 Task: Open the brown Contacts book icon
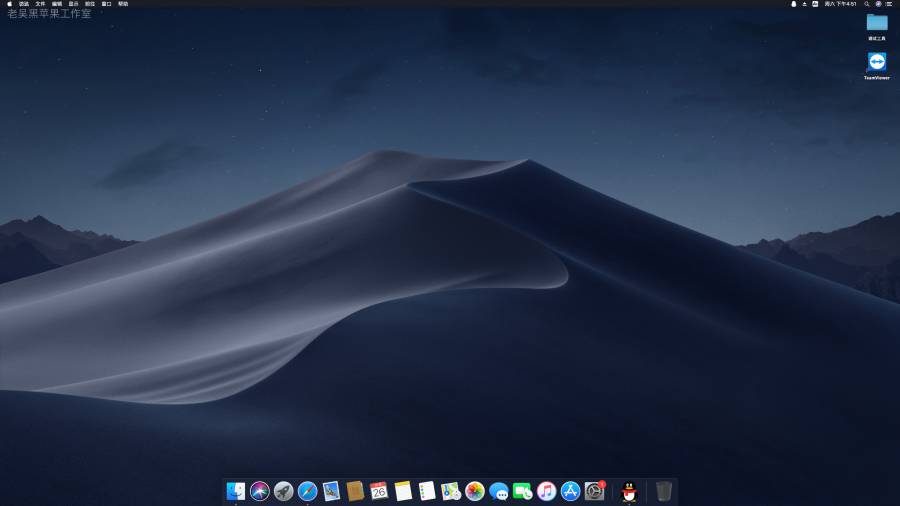[x=355, y=491]
